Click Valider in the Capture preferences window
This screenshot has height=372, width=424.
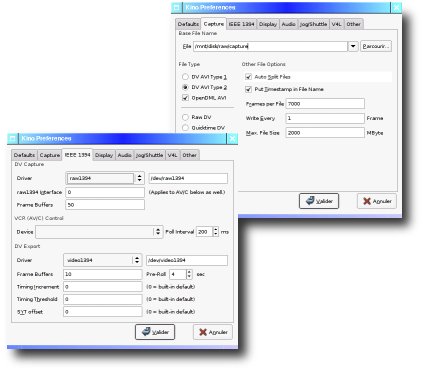point(319,201)
